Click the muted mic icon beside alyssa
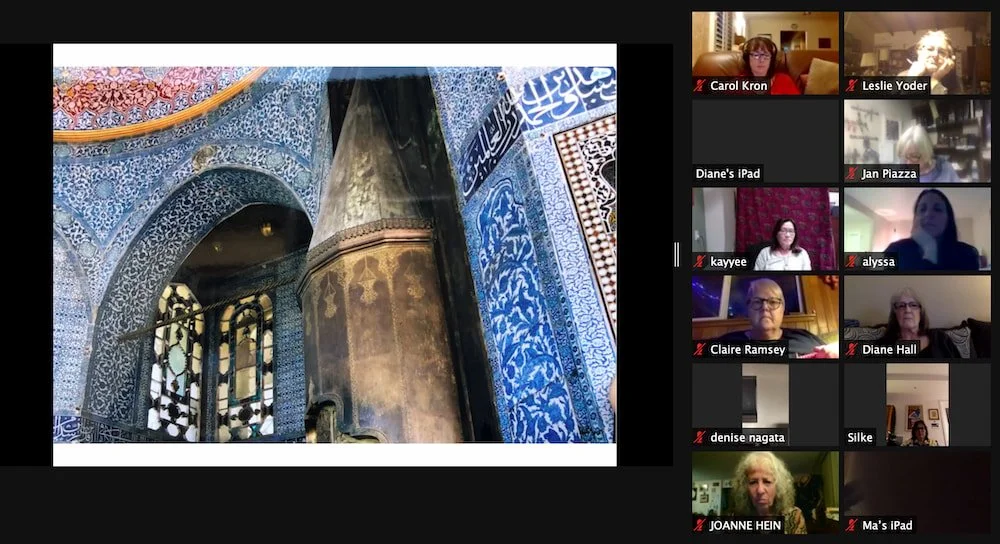1000x544 pixels. pos(851,261)
